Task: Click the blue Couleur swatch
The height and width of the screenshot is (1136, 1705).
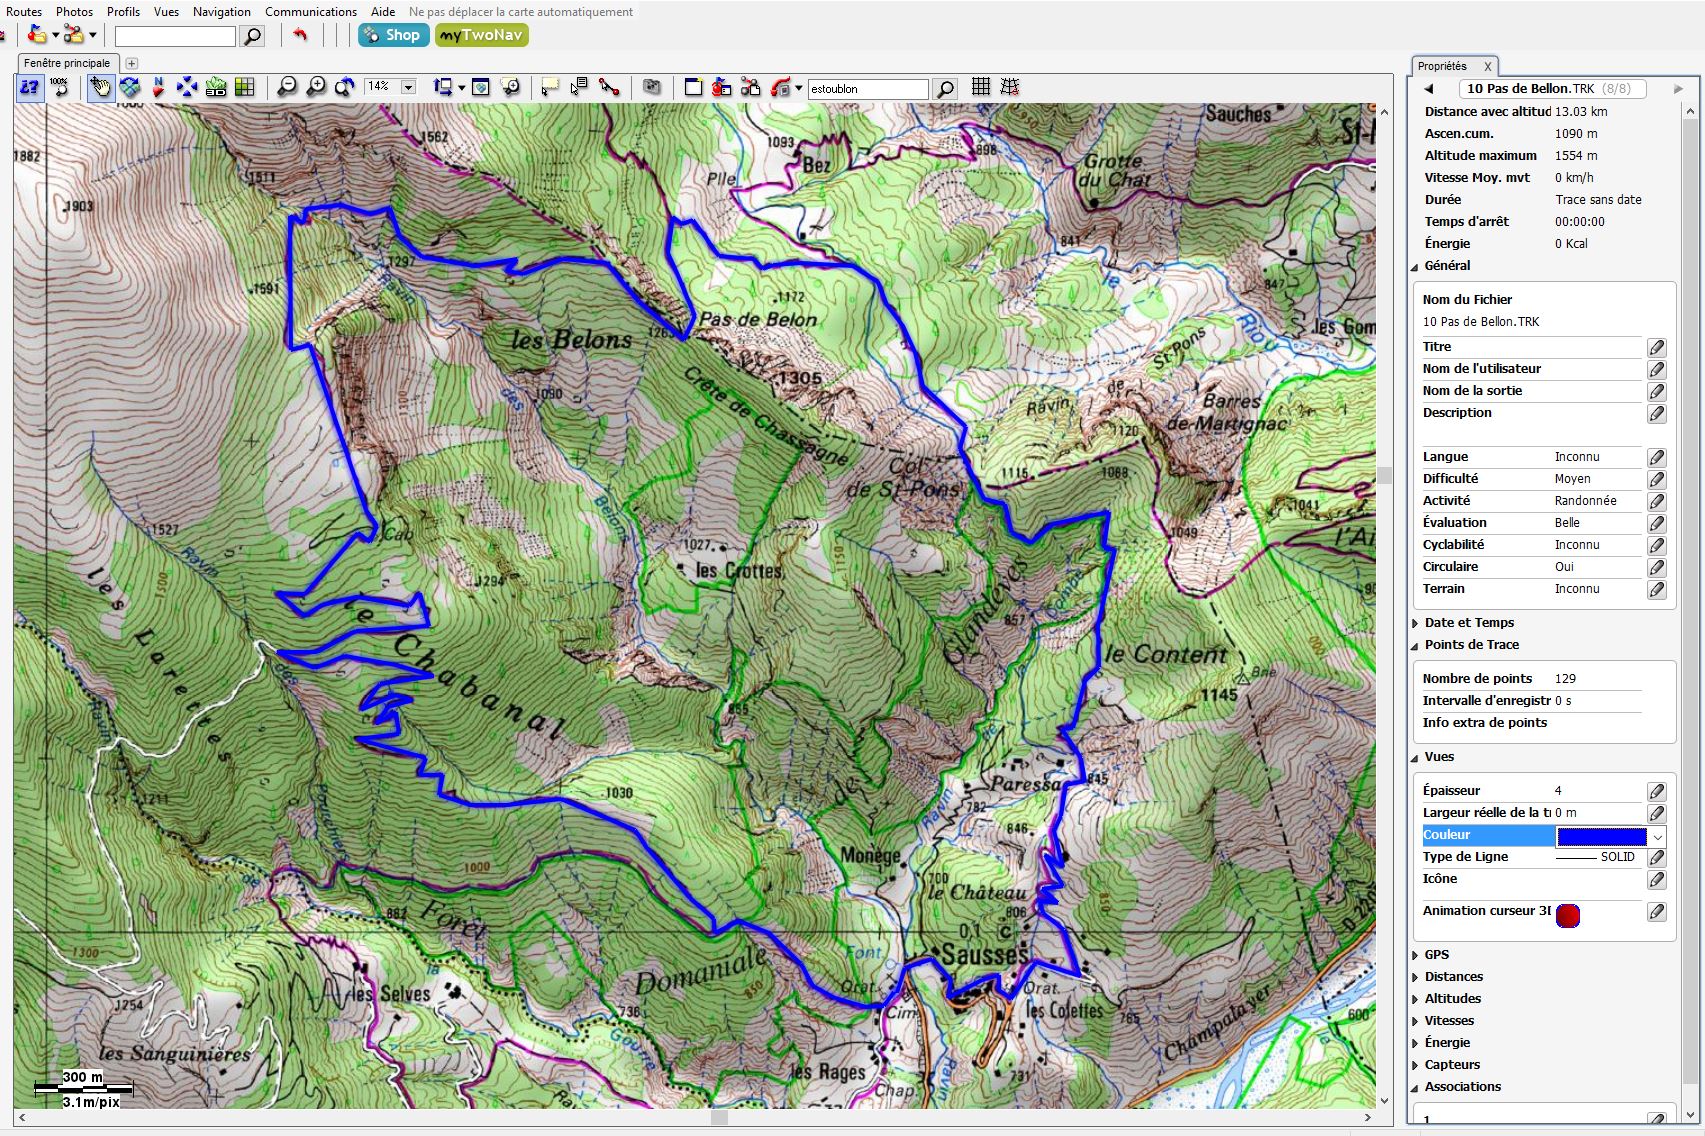Action: (1601, 836)
